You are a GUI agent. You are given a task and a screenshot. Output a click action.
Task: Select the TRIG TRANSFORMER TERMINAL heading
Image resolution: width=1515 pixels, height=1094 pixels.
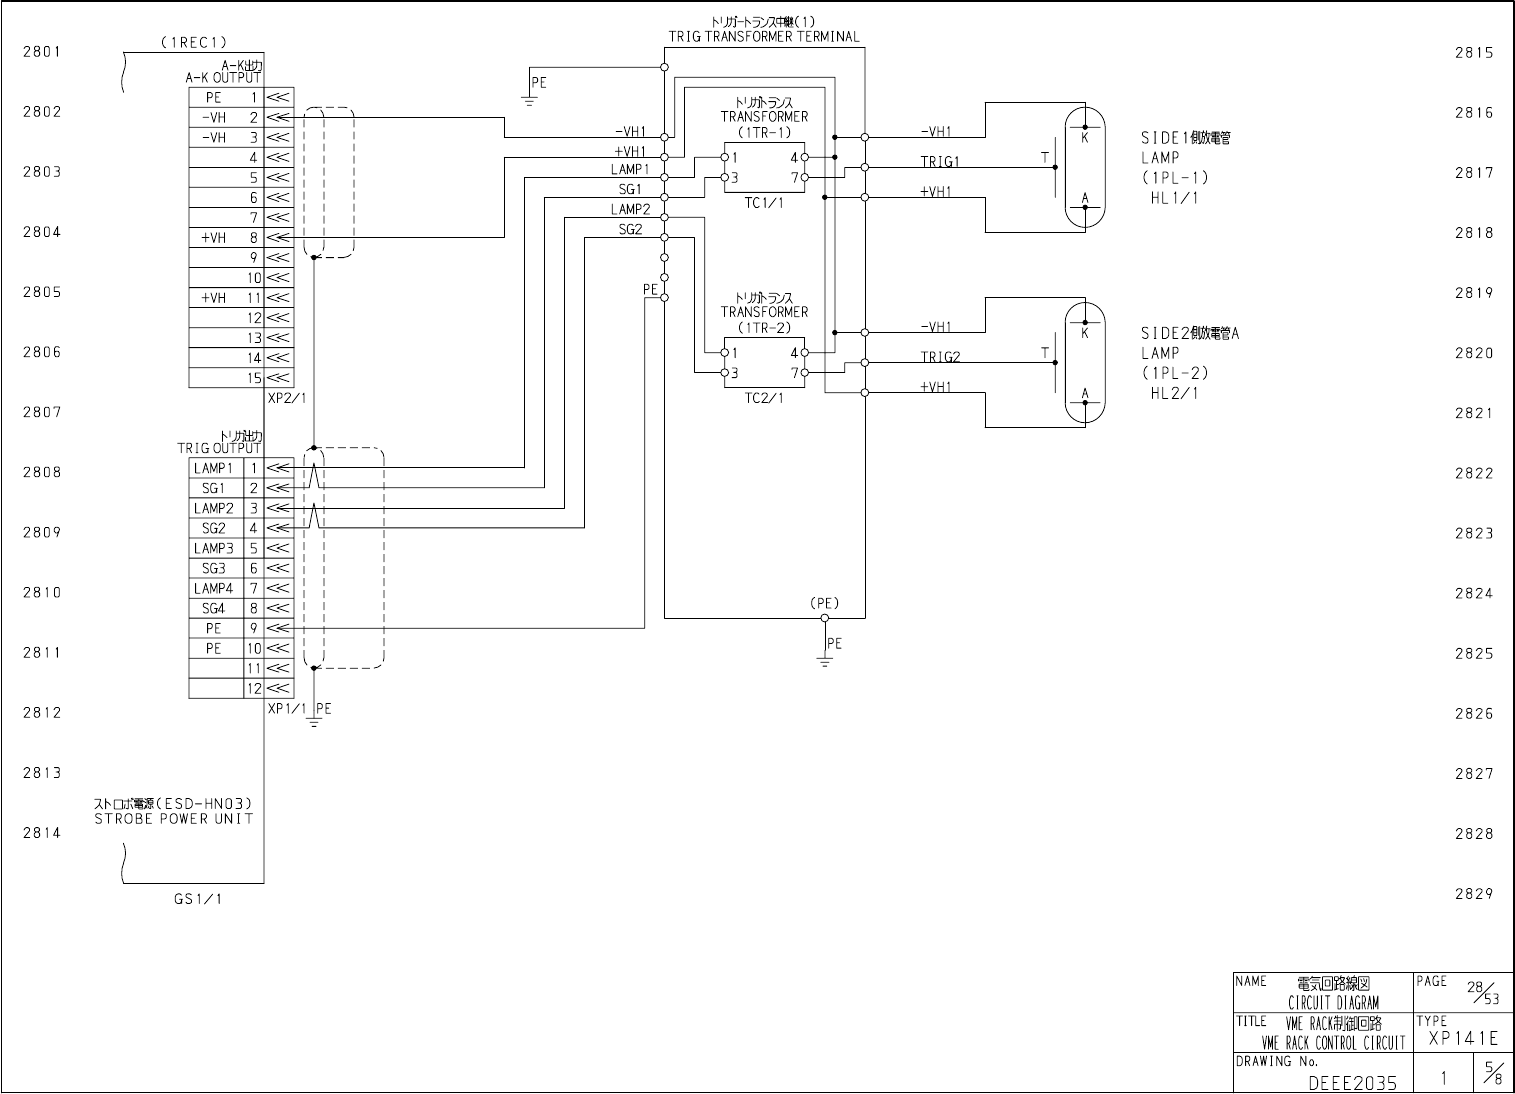tap(764, 37)
